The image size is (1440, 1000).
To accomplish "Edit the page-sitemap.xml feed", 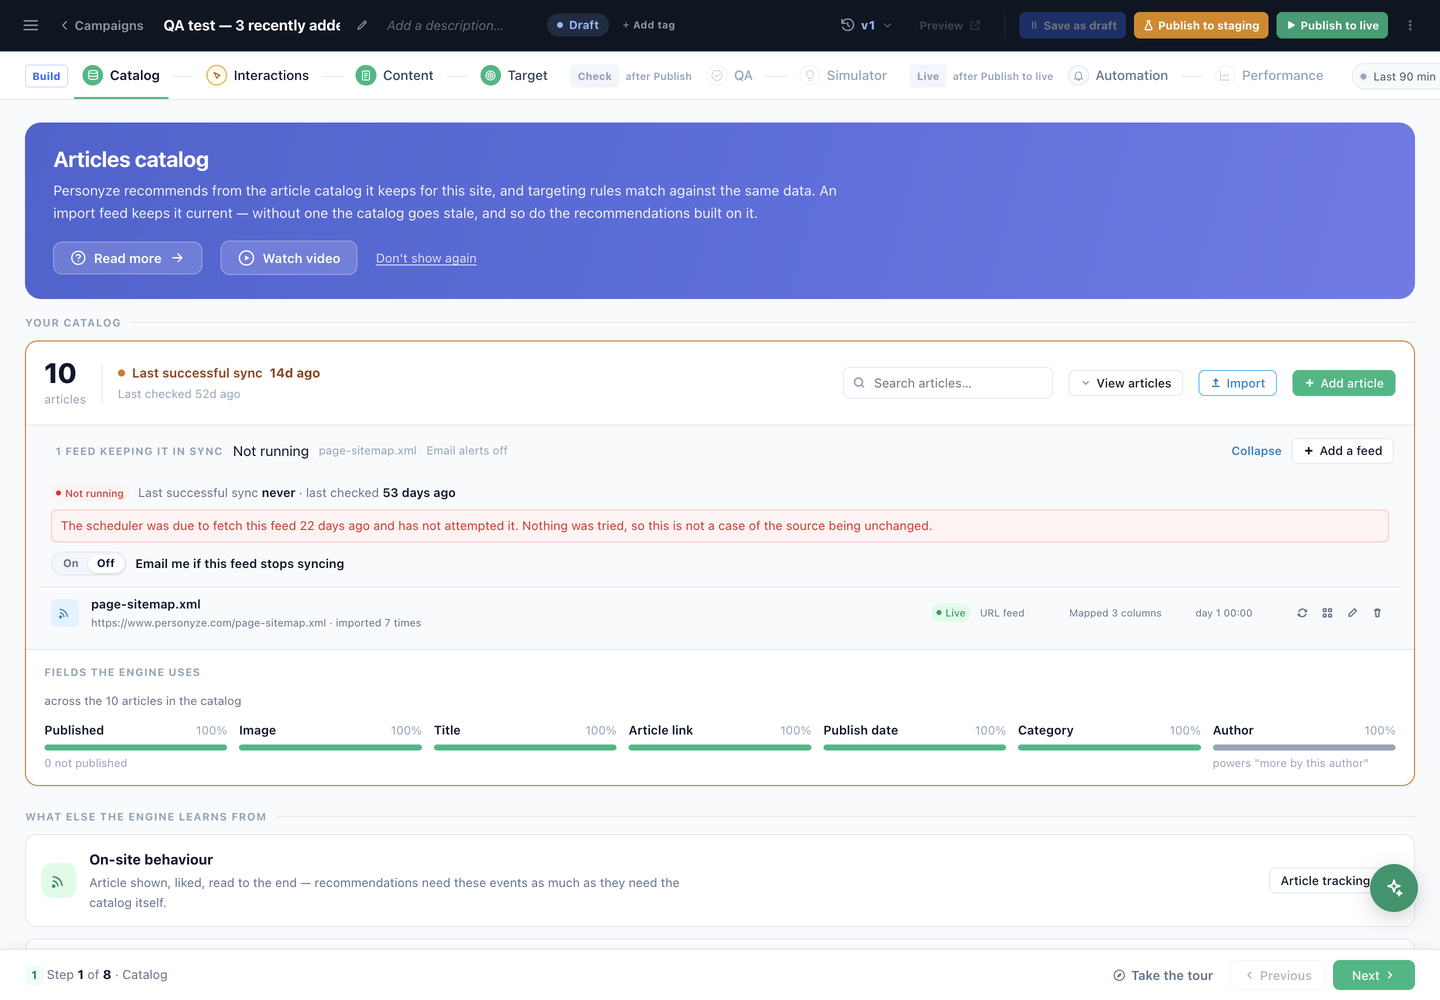I will [x=1352, y=613].
